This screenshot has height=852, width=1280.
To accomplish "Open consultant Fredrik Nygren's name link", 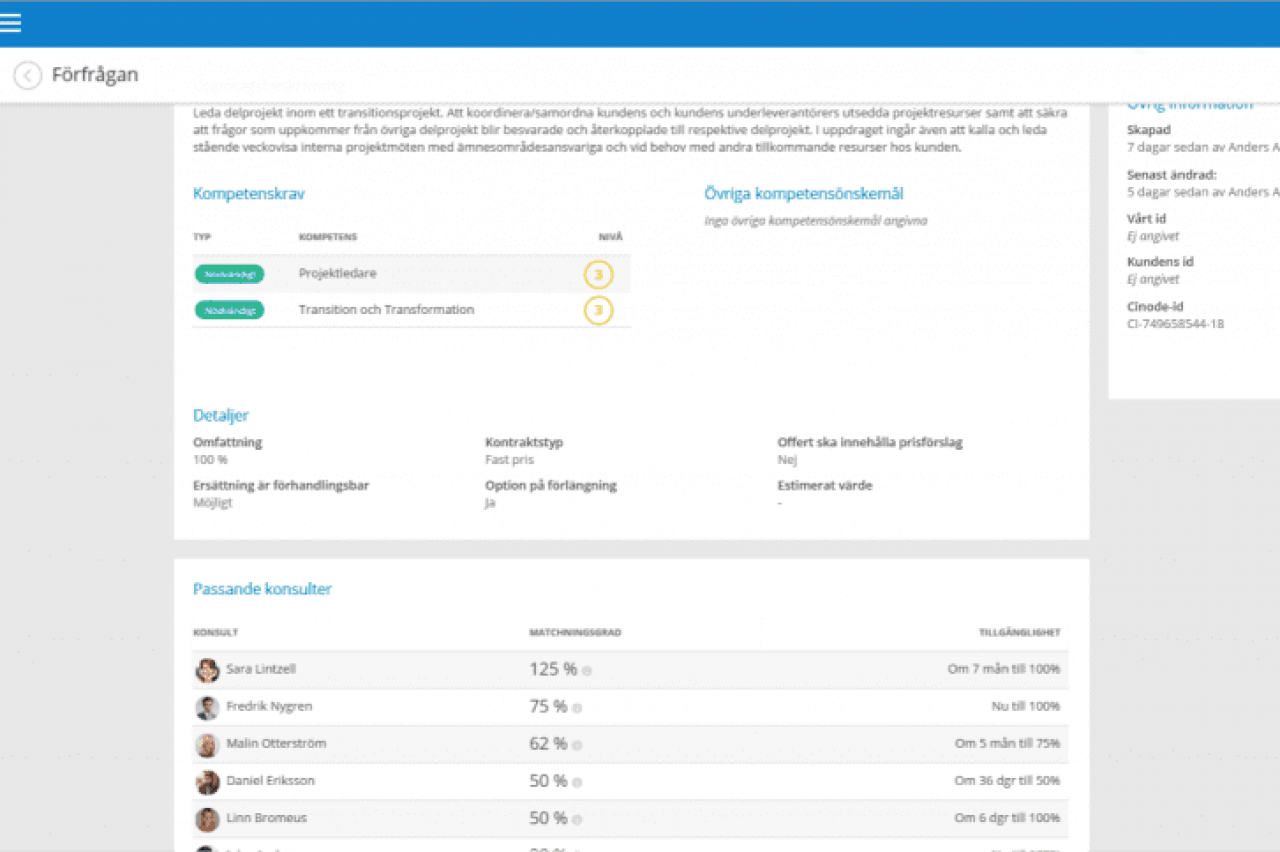I will pos(269,706).
